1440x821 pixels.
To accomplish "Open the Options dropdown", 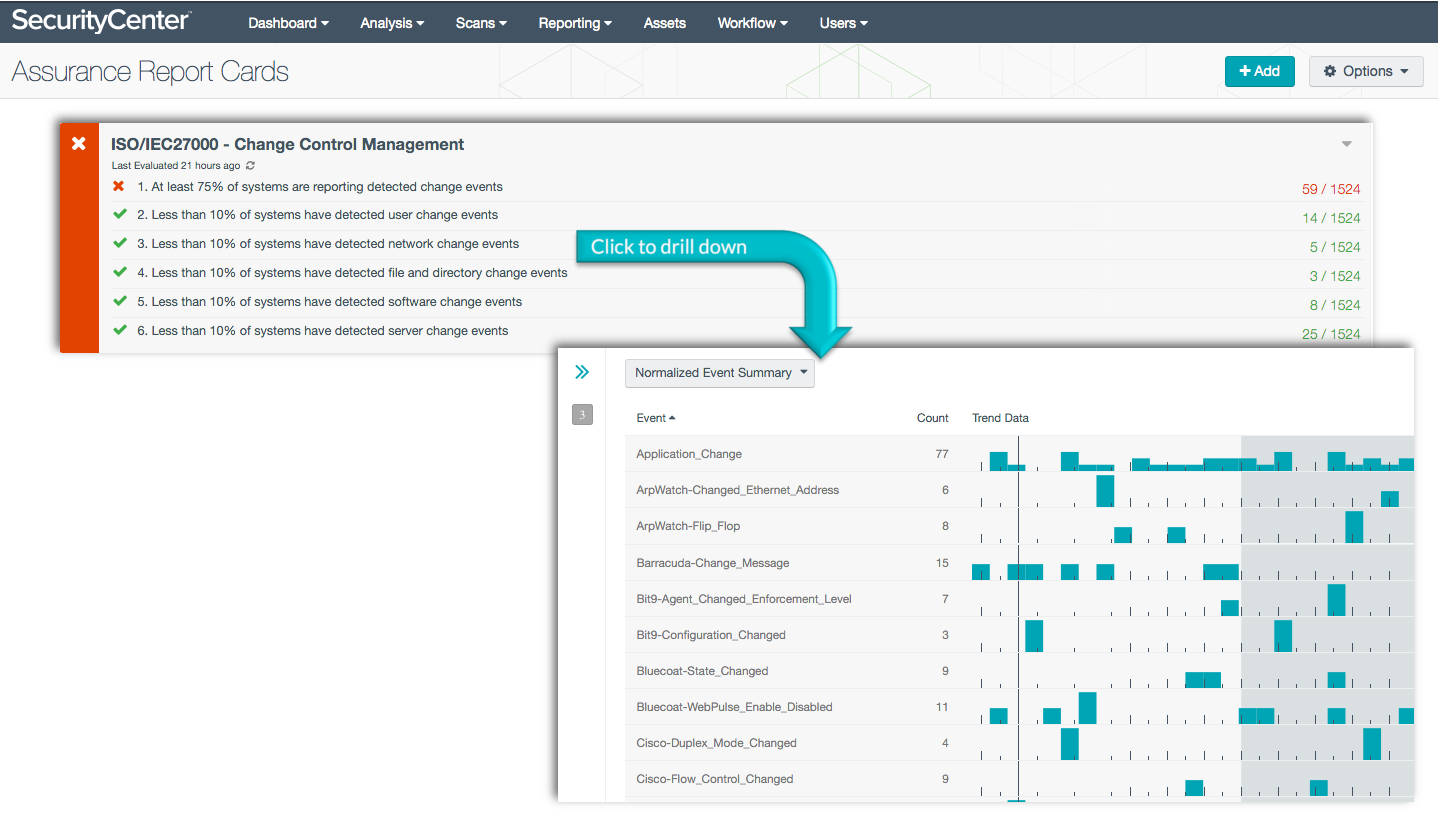I will coord(1366,71).
